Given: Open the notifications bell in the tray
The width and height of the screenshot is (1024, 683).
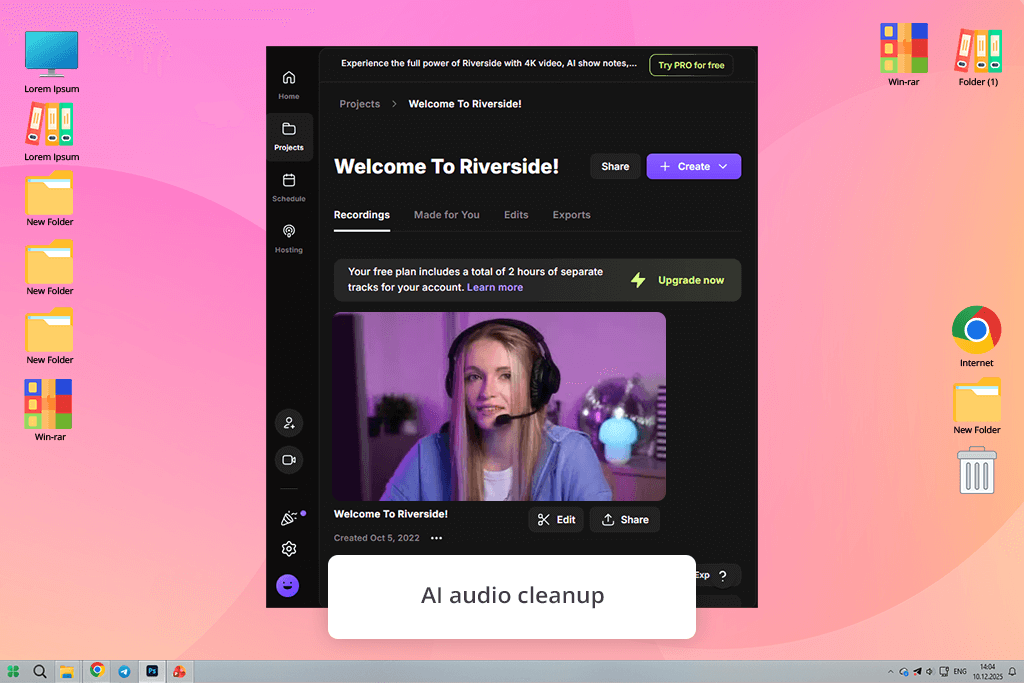Looking at the screenshot, I should (1012, 671).
